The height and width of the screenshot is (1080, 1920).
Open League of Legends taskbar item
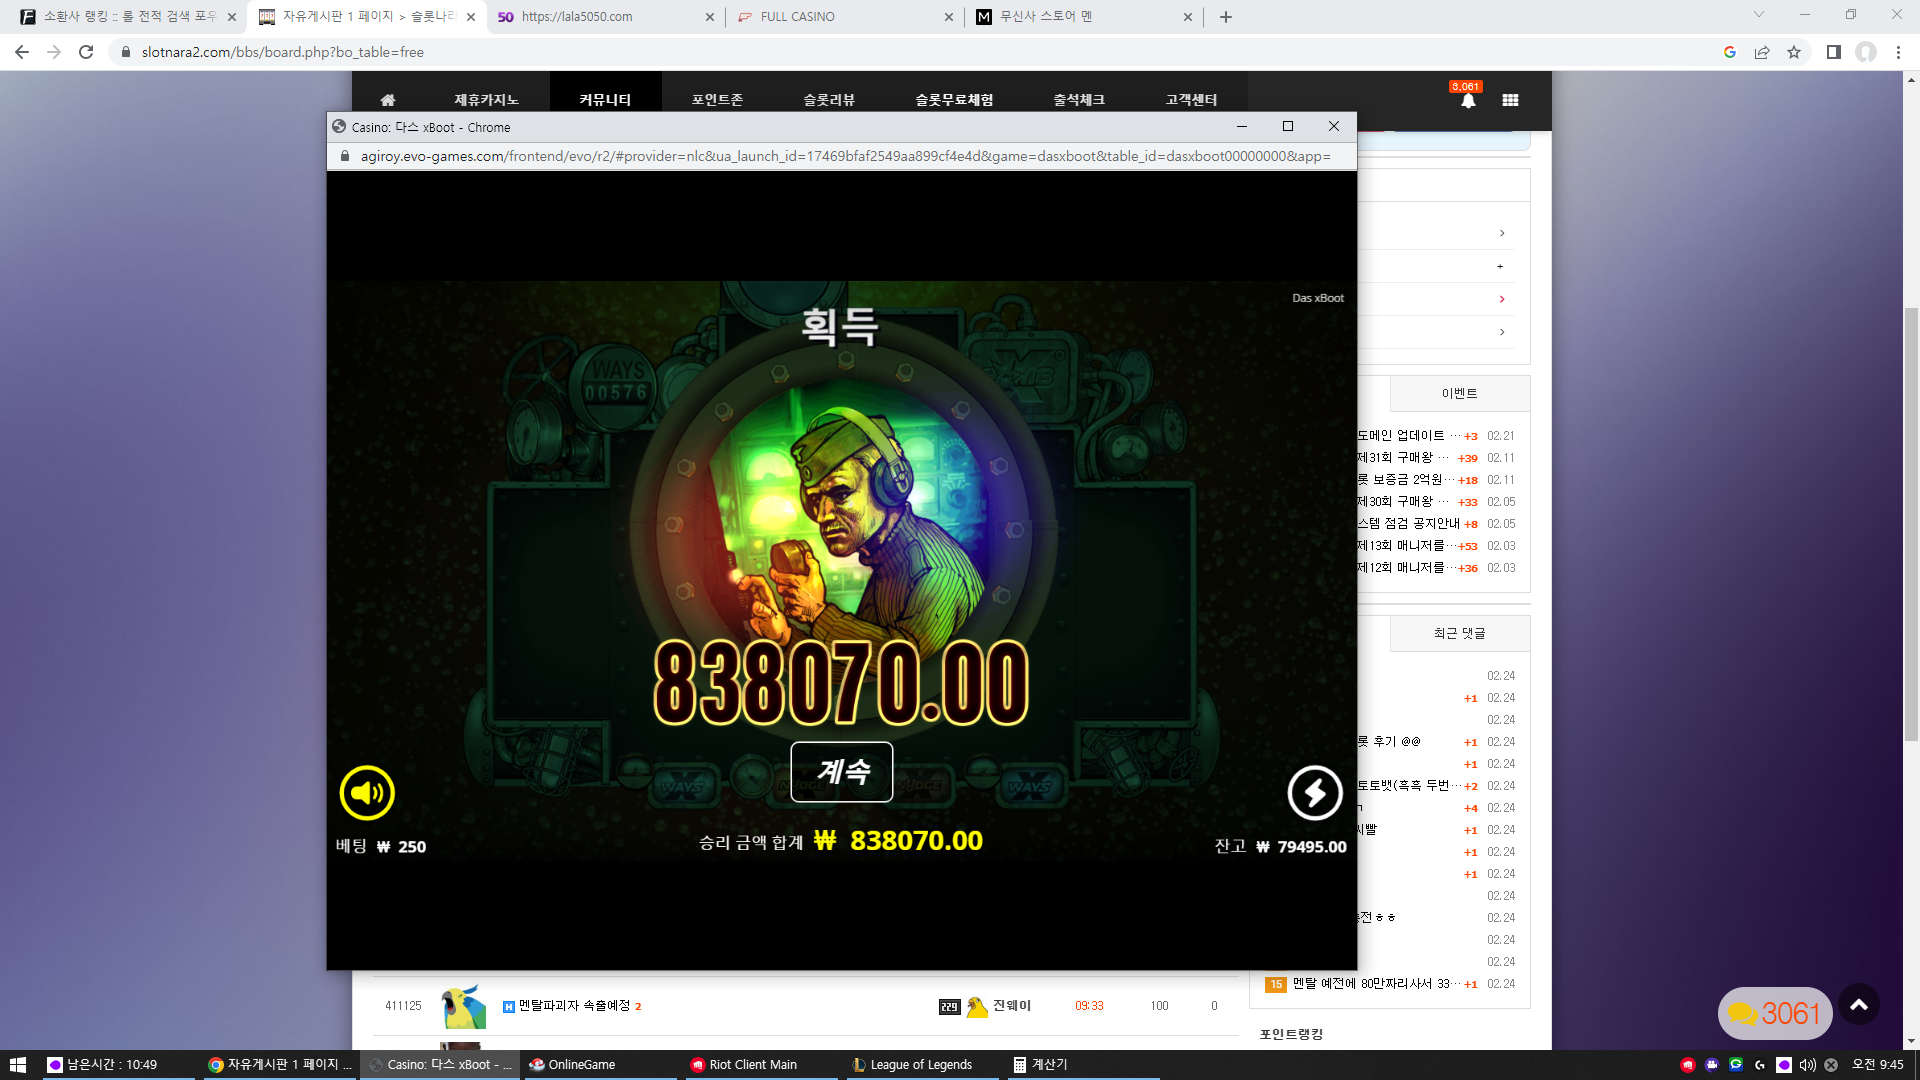click(x=922, y=1065)
